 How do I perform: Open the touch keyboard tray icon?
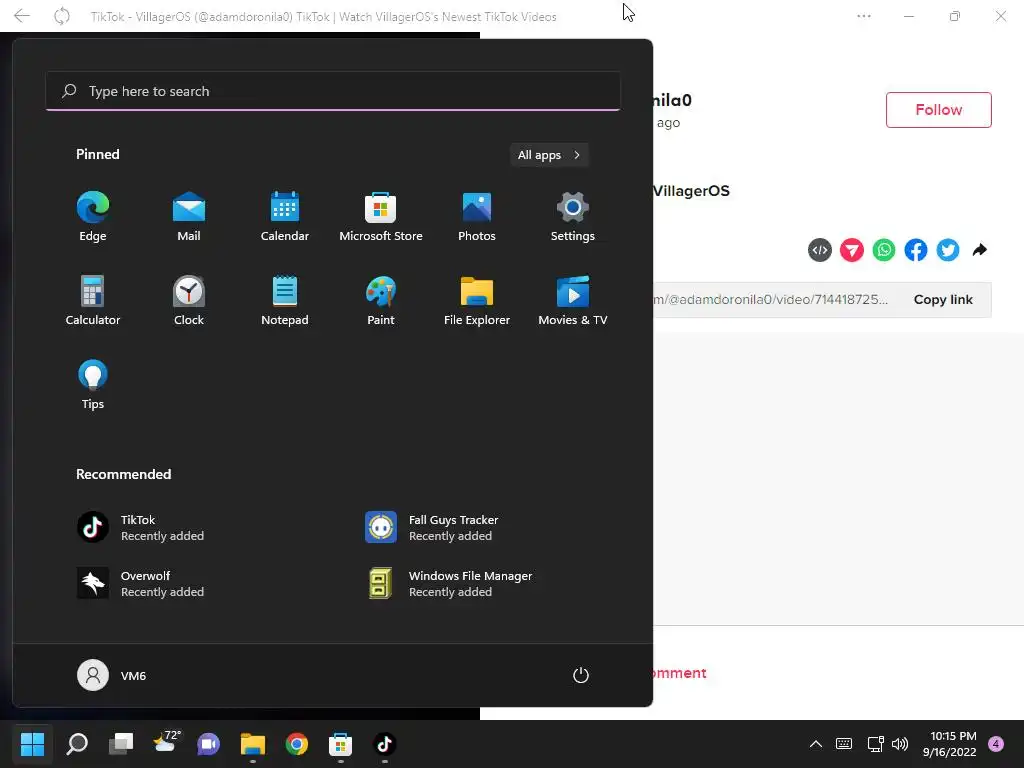pos(844,744)
